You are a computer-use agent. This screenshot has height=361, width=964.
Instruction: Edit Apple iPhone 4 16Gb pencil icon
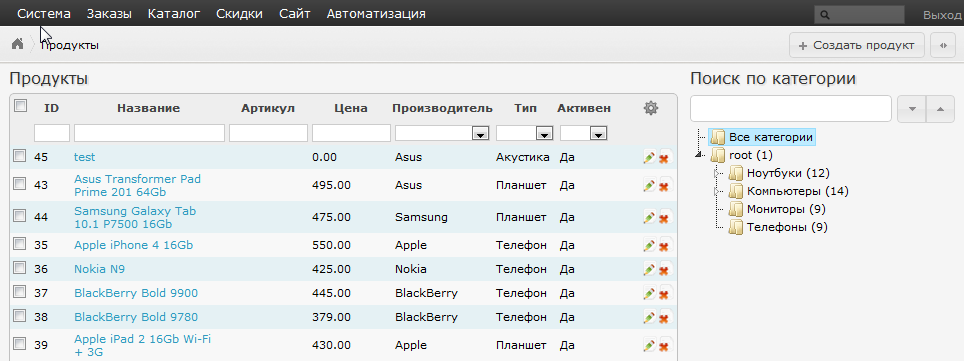click(x=649, y=245)
